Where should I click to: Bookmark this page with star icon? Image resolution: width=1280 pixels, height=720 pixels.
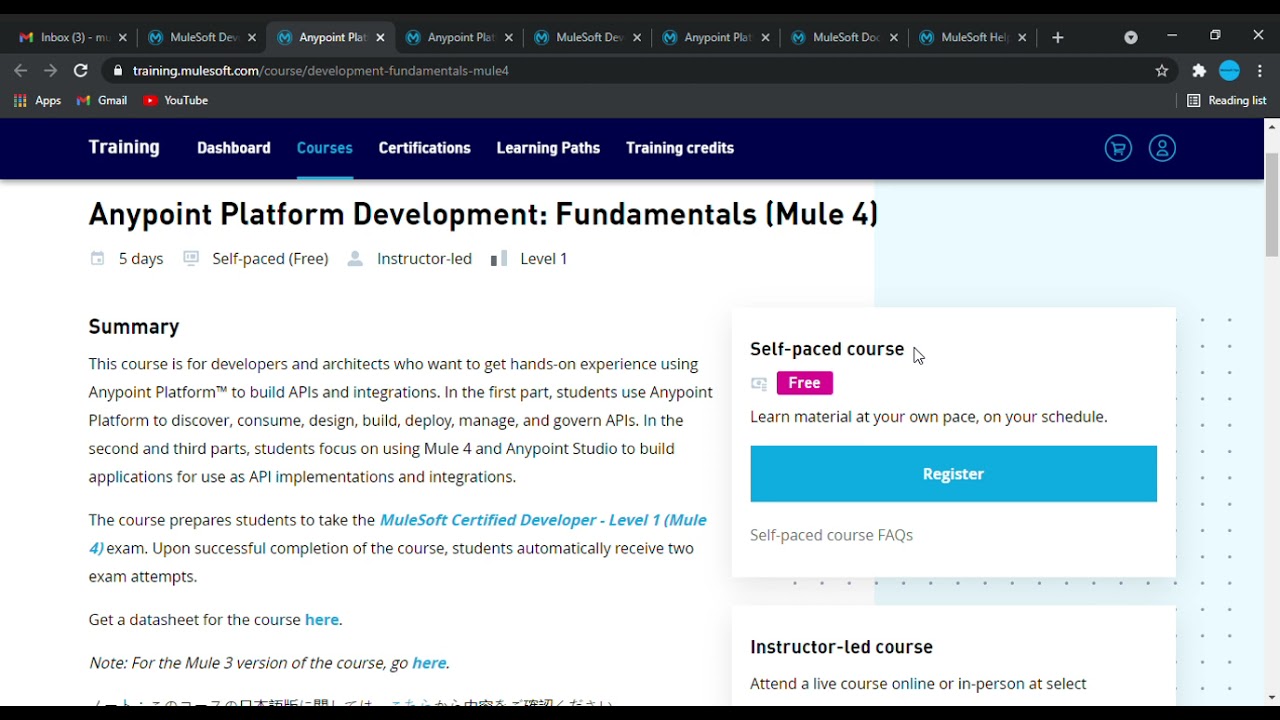(x=1162, y=71)
